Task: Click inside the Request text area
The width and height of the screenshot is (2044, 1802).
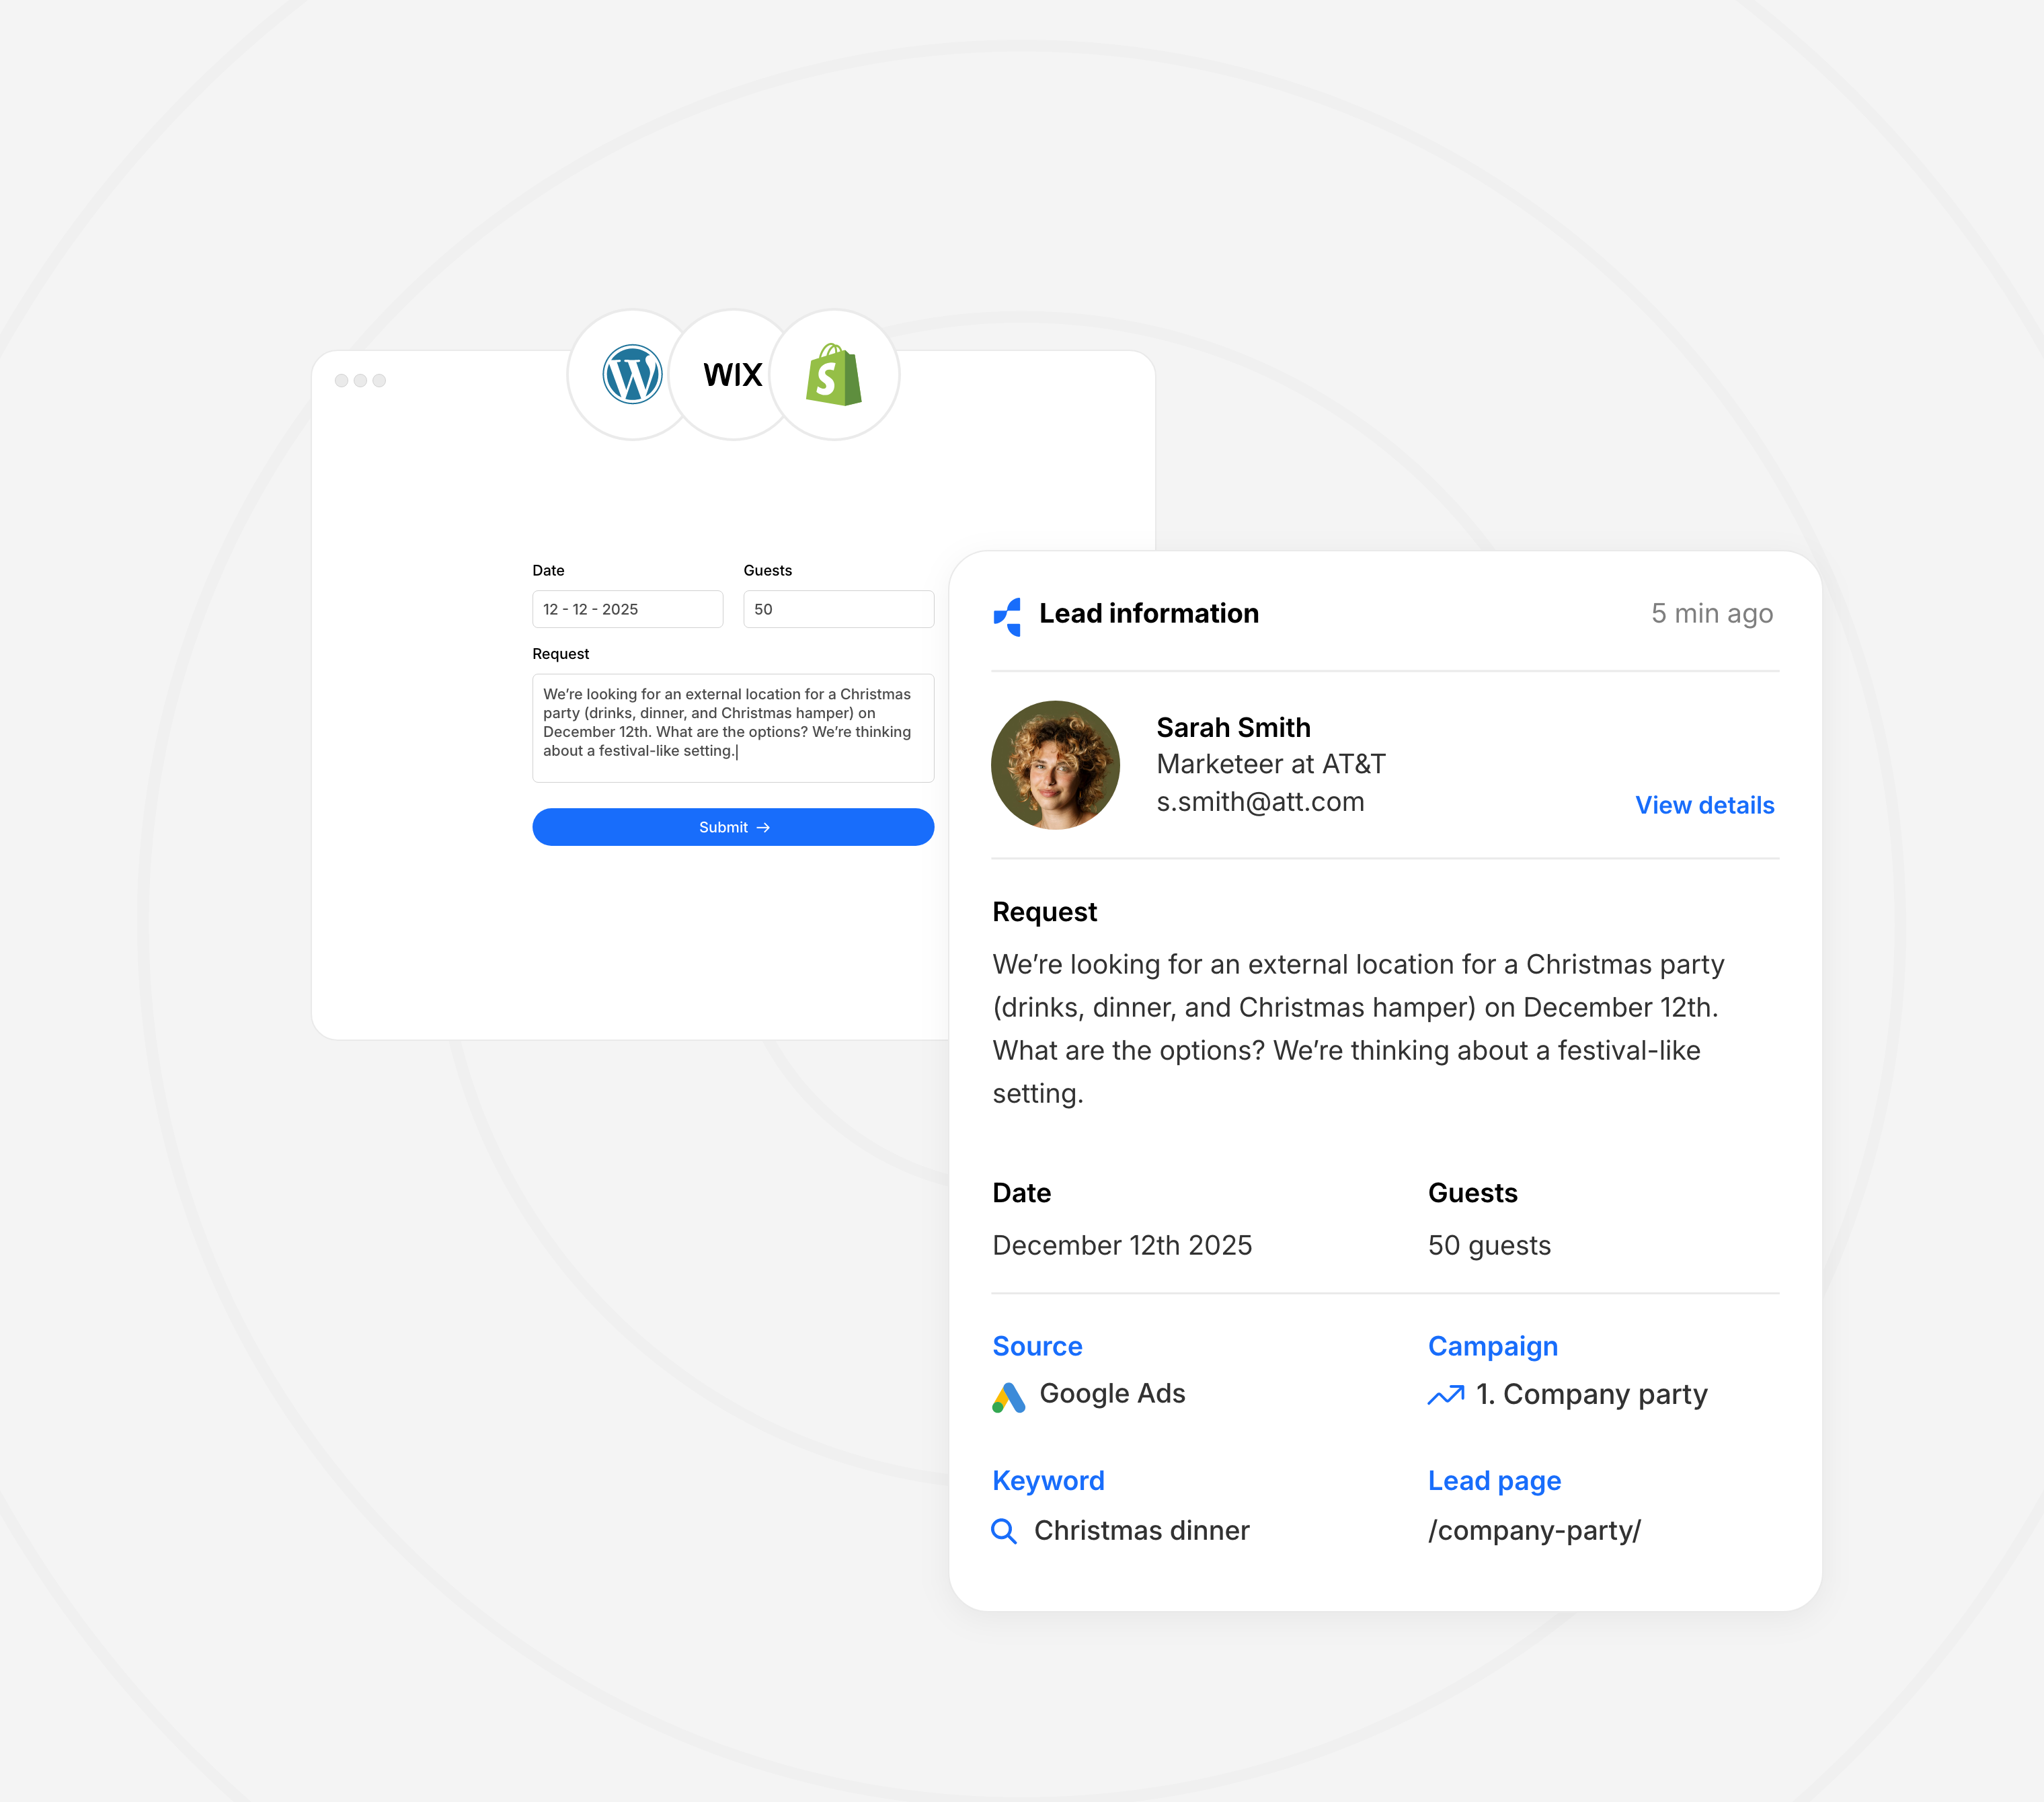Action: [733, 727]
